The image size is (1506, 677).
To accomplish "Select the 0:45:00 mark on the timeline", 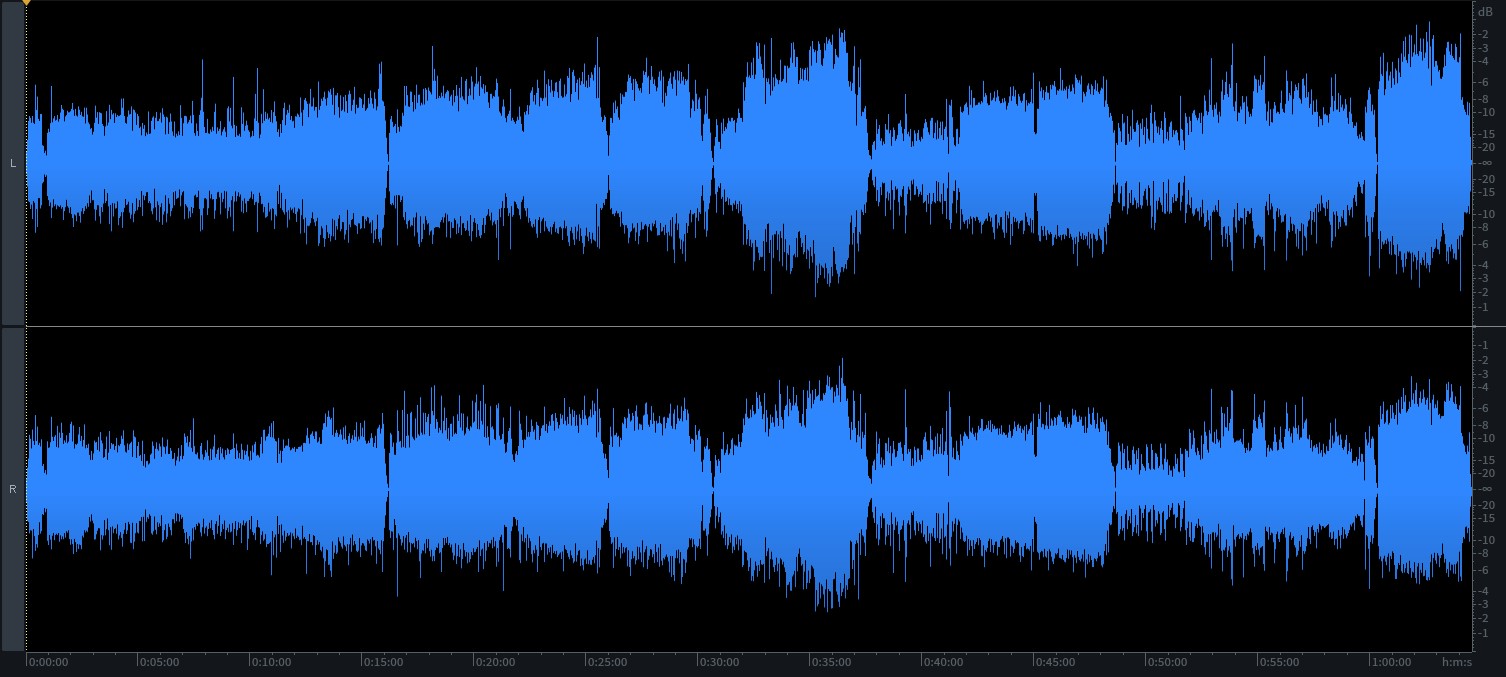I will coord(1055,662).
